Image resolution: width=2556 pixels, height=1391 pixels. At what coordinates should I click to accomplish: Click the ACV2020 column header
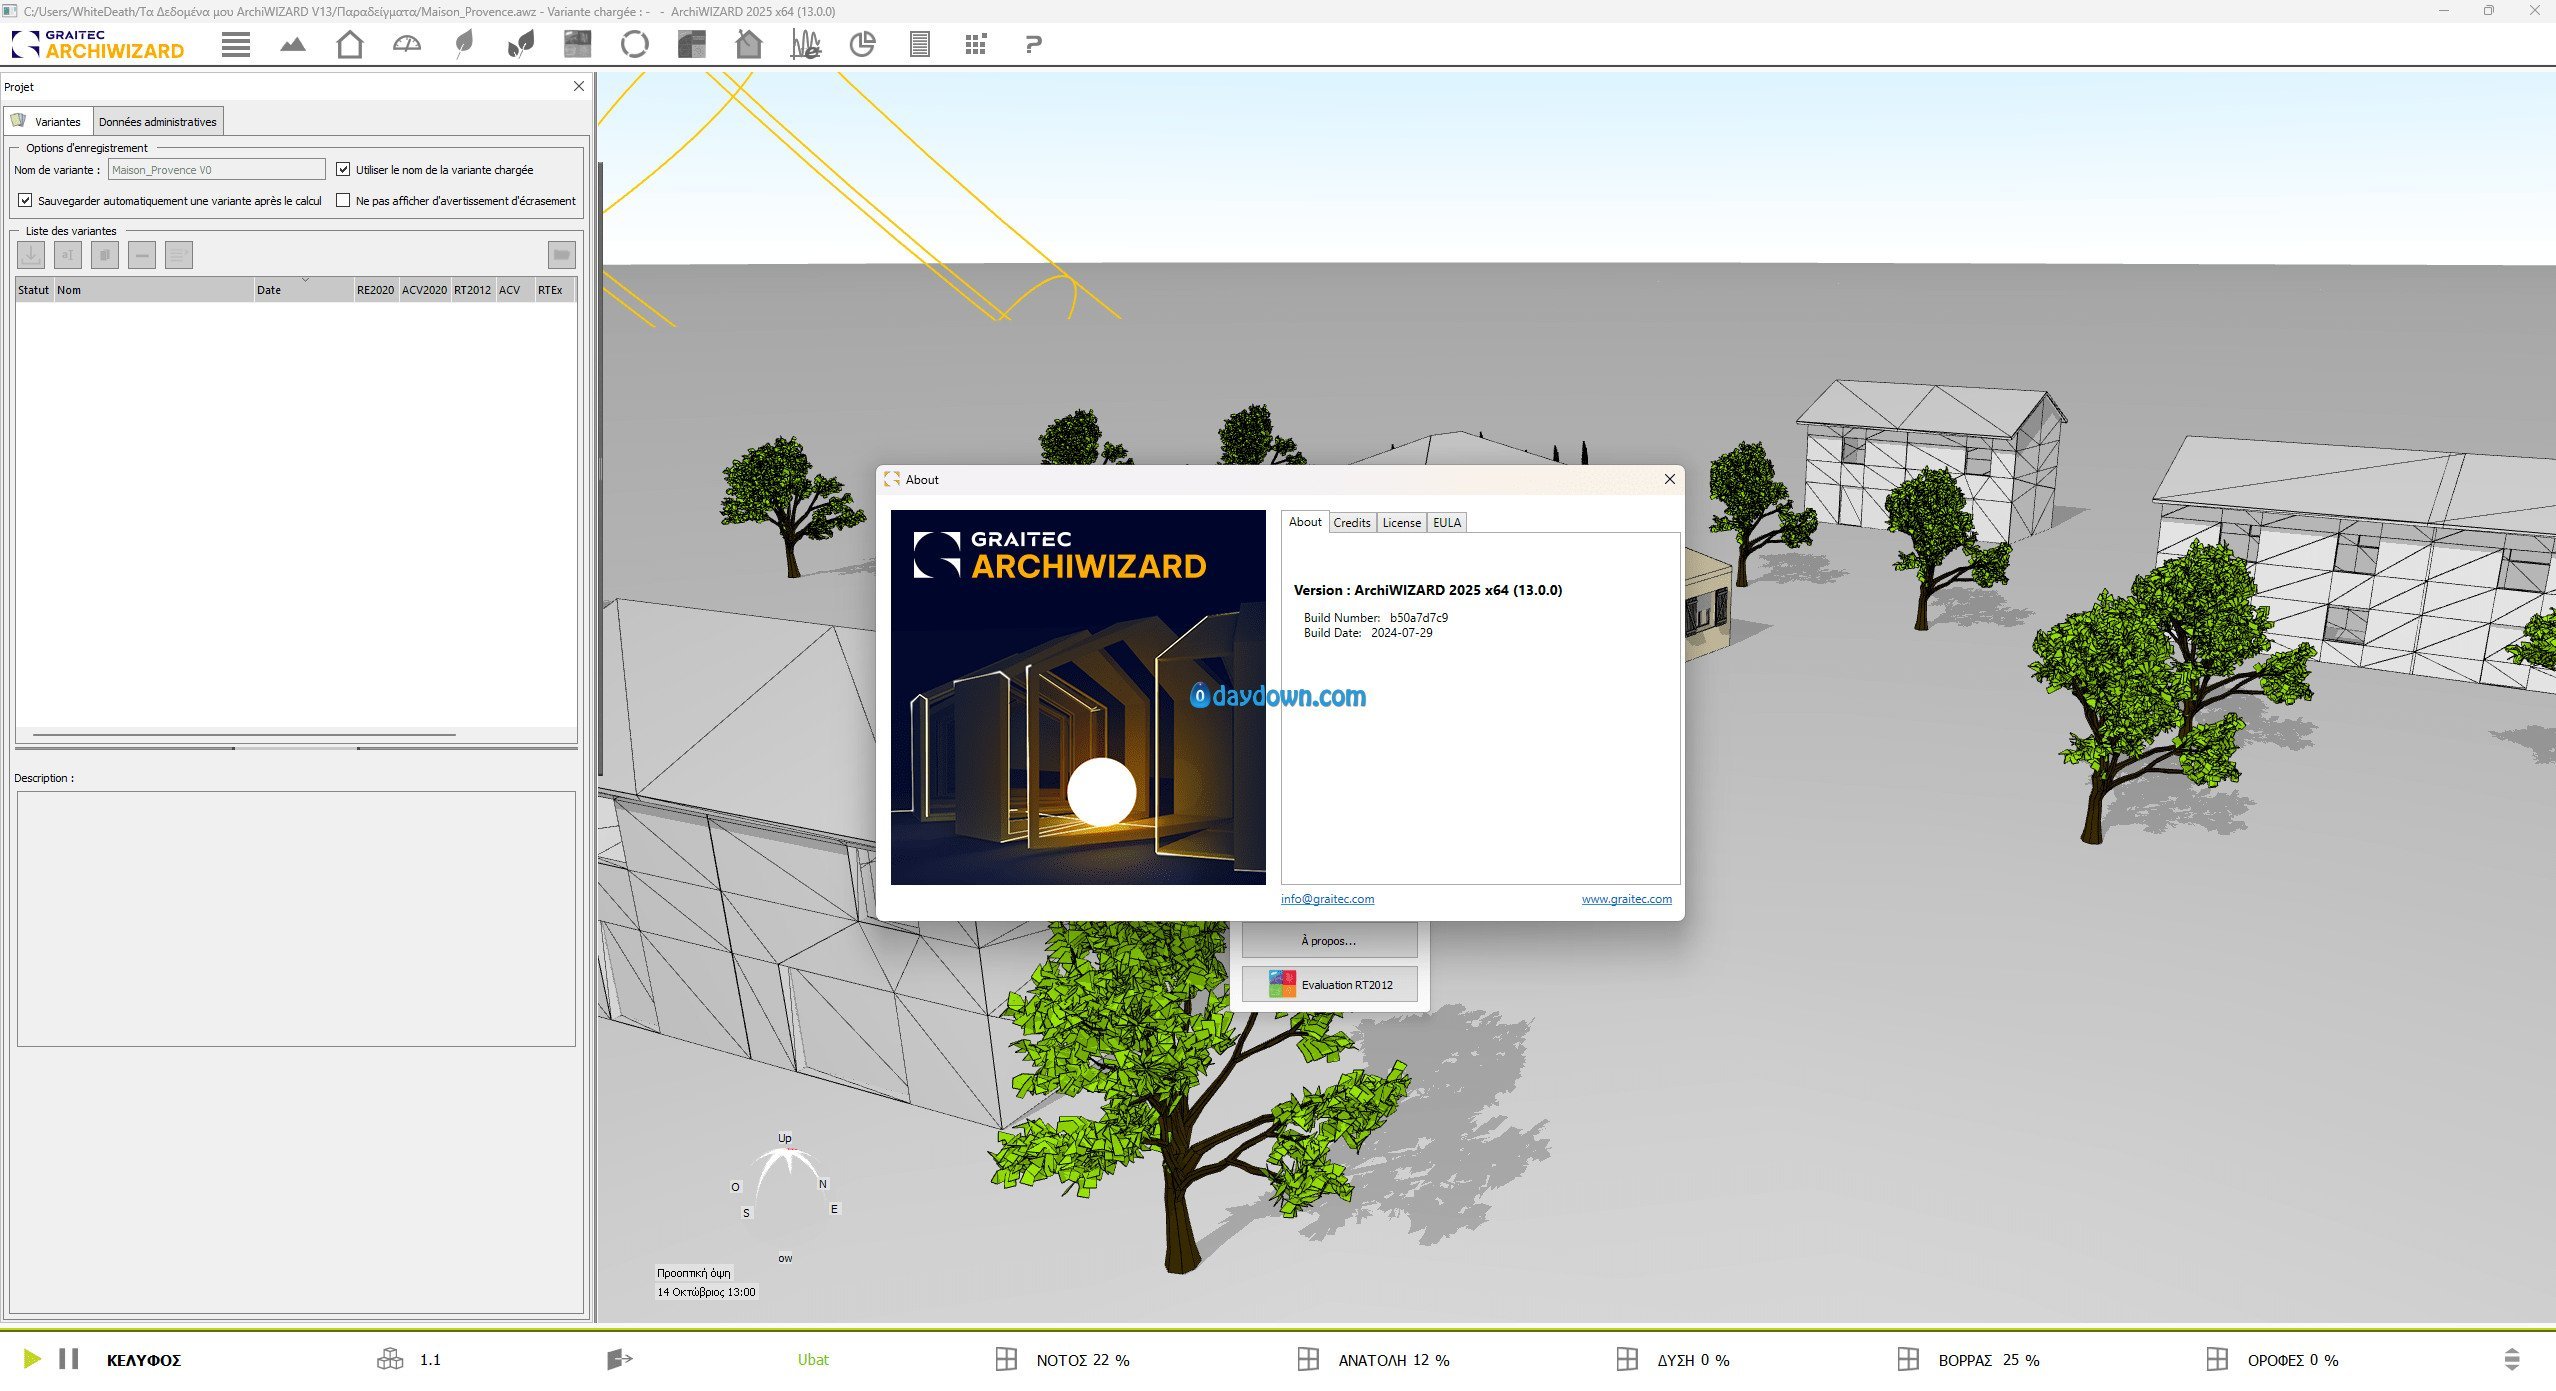pyautogui.click(x=424, y=290)
